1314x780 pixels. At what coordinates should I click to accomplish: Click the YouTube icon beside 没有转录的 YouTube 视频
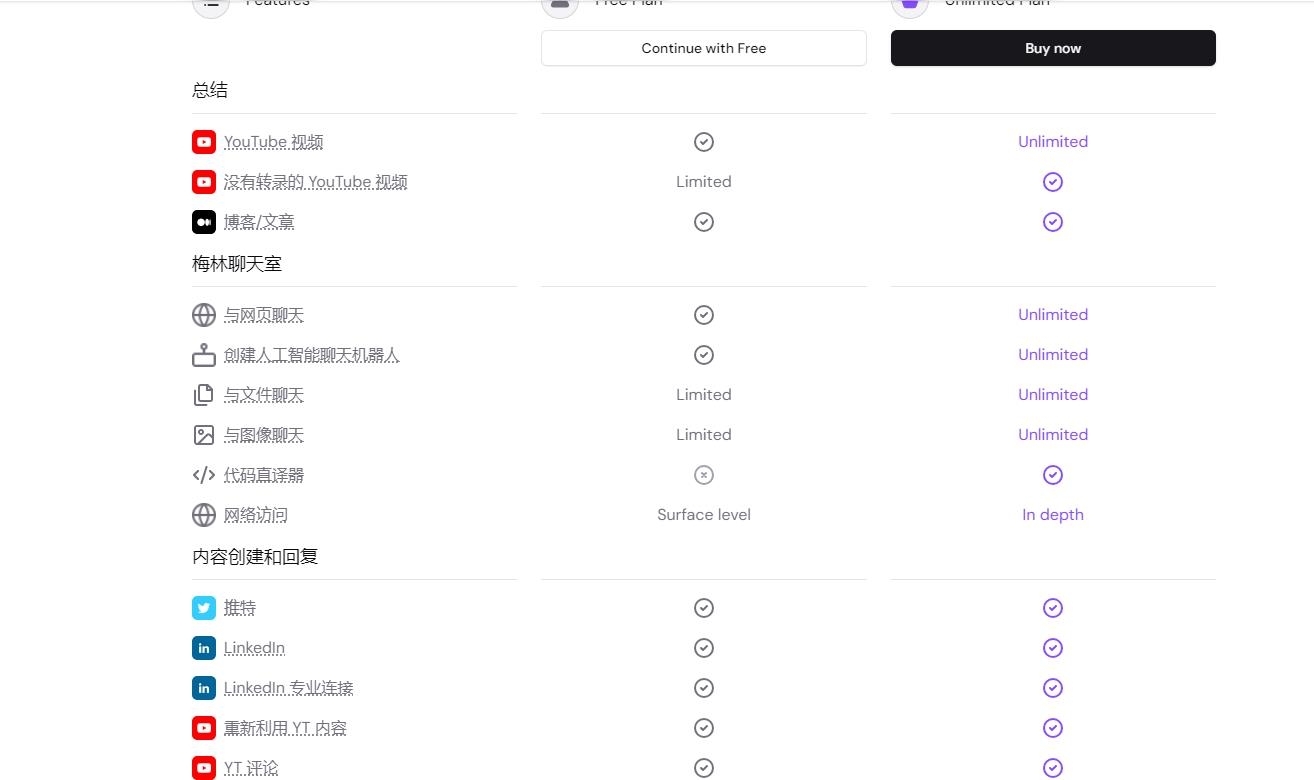coord(204,182)
